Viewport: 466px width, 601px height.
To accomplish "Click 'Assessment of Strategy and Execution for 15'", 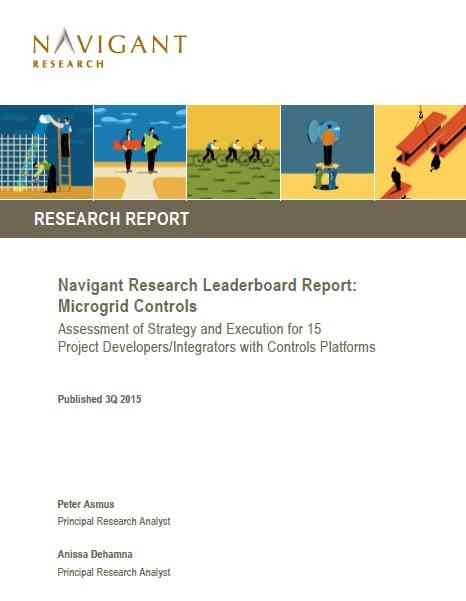I will [190, 329].
